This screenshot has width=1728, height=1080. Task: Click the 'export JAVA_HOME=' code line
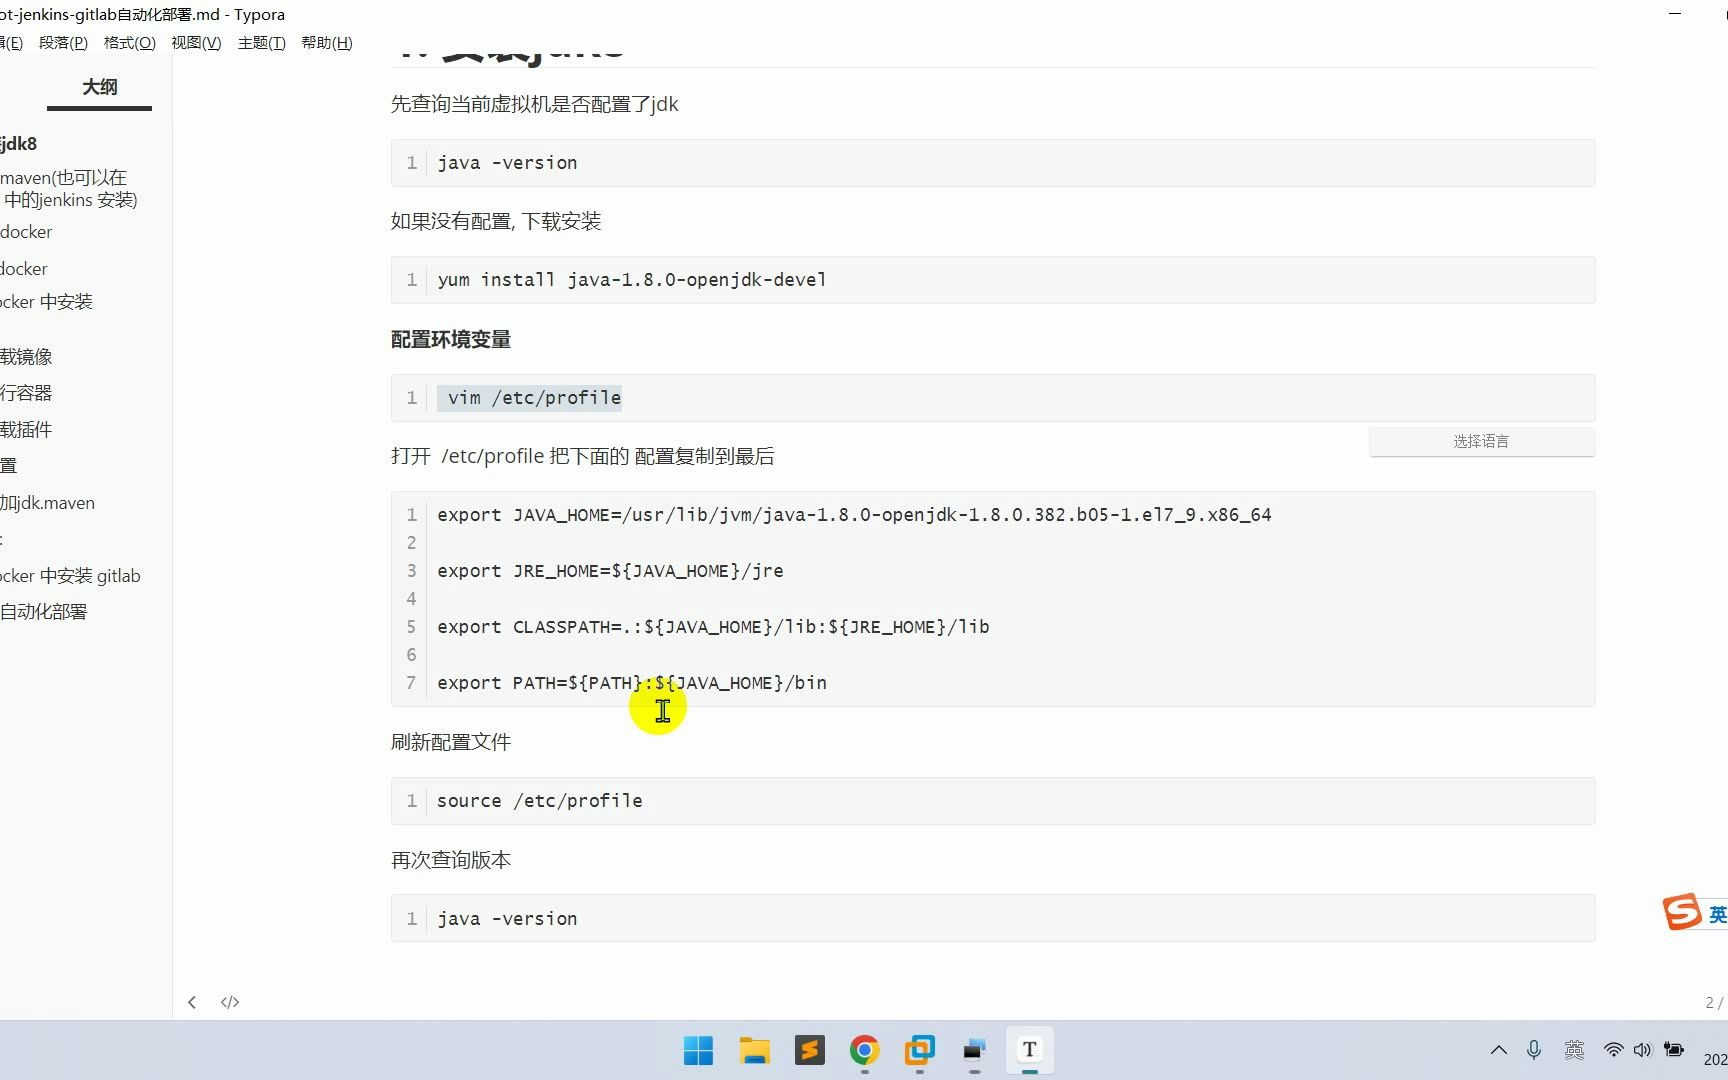click(x=854, y=515)
